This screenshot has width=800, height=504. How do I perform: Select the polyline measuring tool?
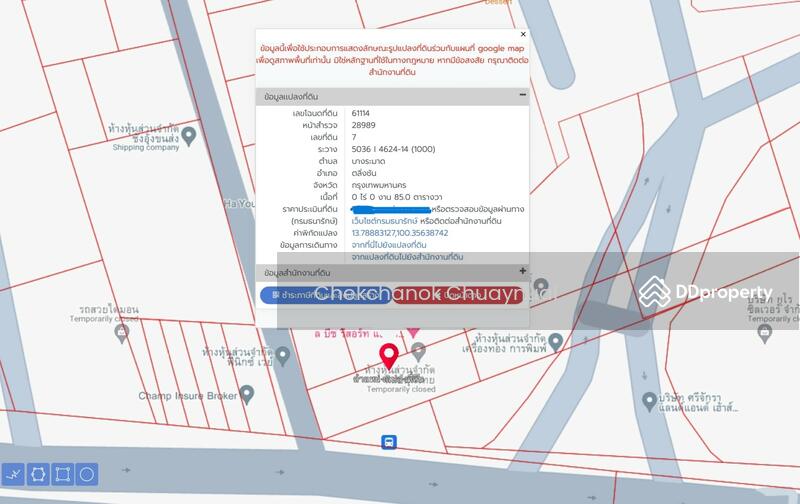click(x=14, y=473)
